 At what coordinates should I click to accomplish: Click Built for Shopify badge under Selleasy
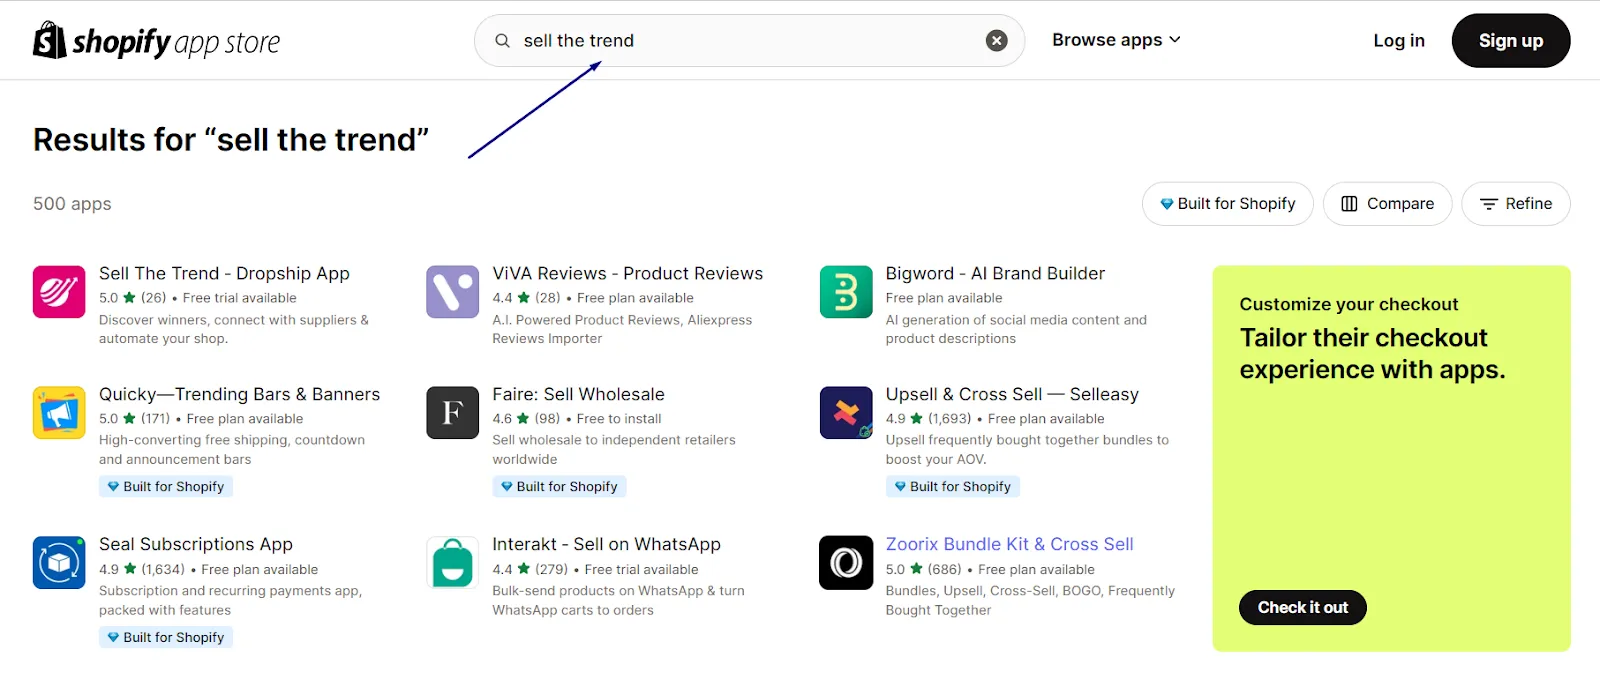[952, 487]
